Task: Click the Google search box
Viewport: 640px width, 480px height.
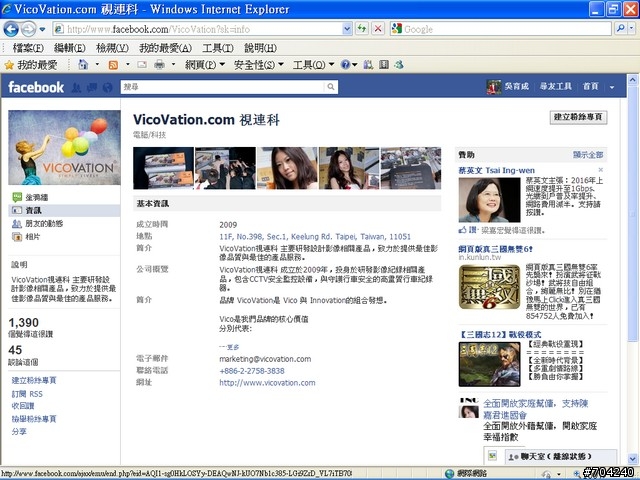Action: coord(500,29)
